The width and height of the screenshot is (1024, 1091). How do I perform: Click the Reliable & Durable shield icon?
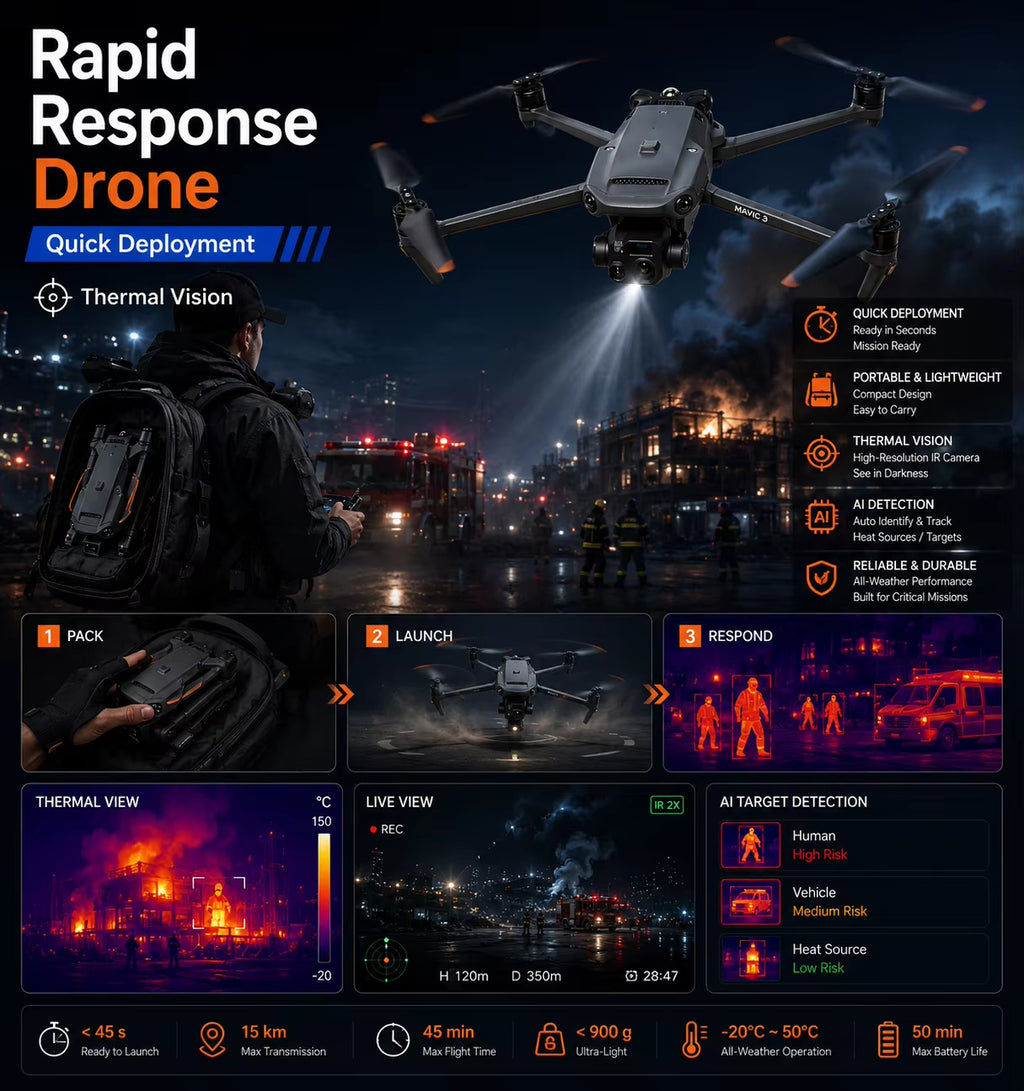[821, 578]
